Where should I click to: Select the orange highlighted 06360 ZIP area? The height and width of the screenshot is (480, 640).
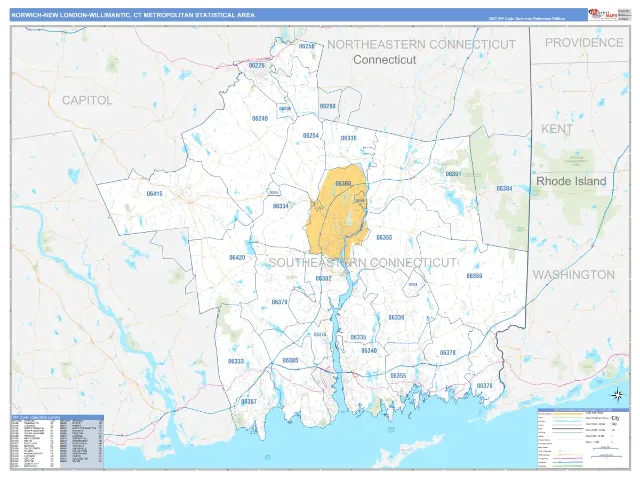click(338, 211)
